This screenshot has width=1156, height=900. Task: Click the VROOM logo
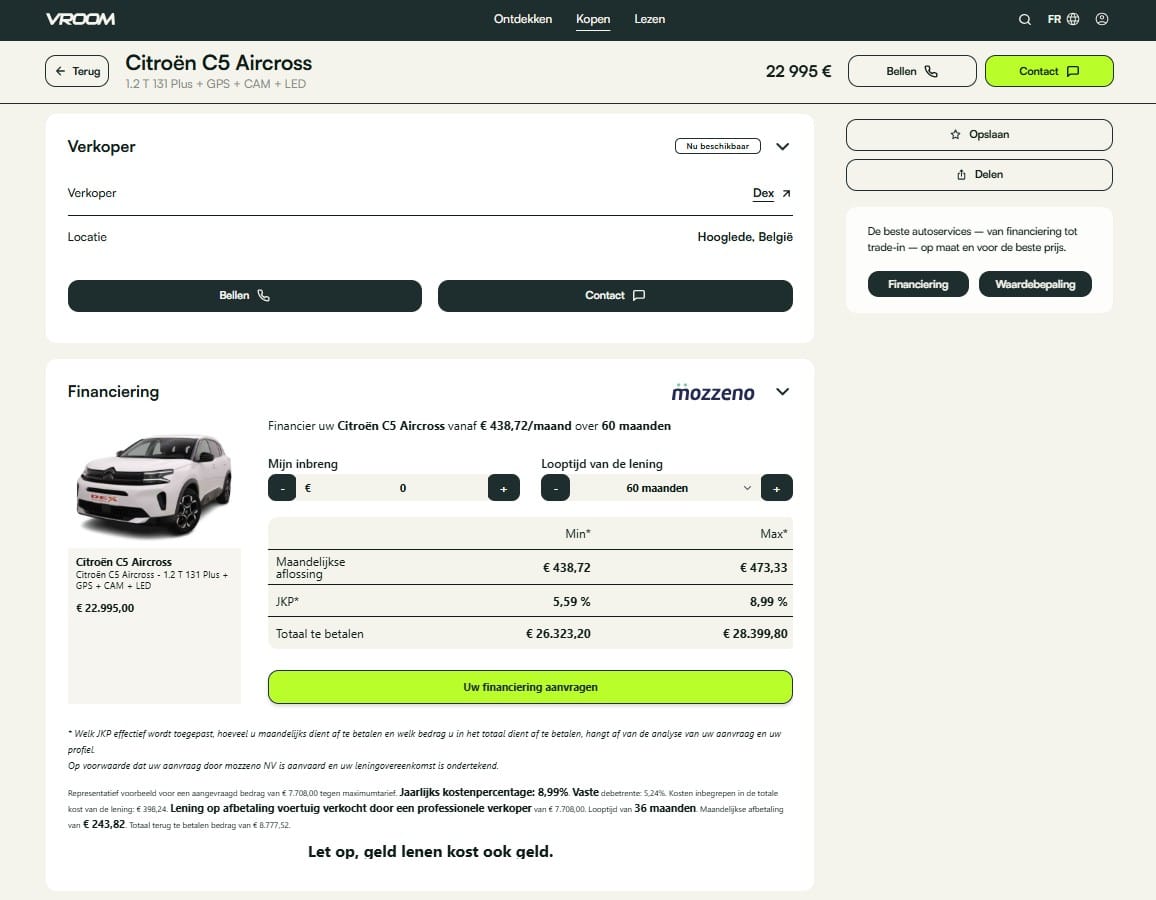[80, 19]
